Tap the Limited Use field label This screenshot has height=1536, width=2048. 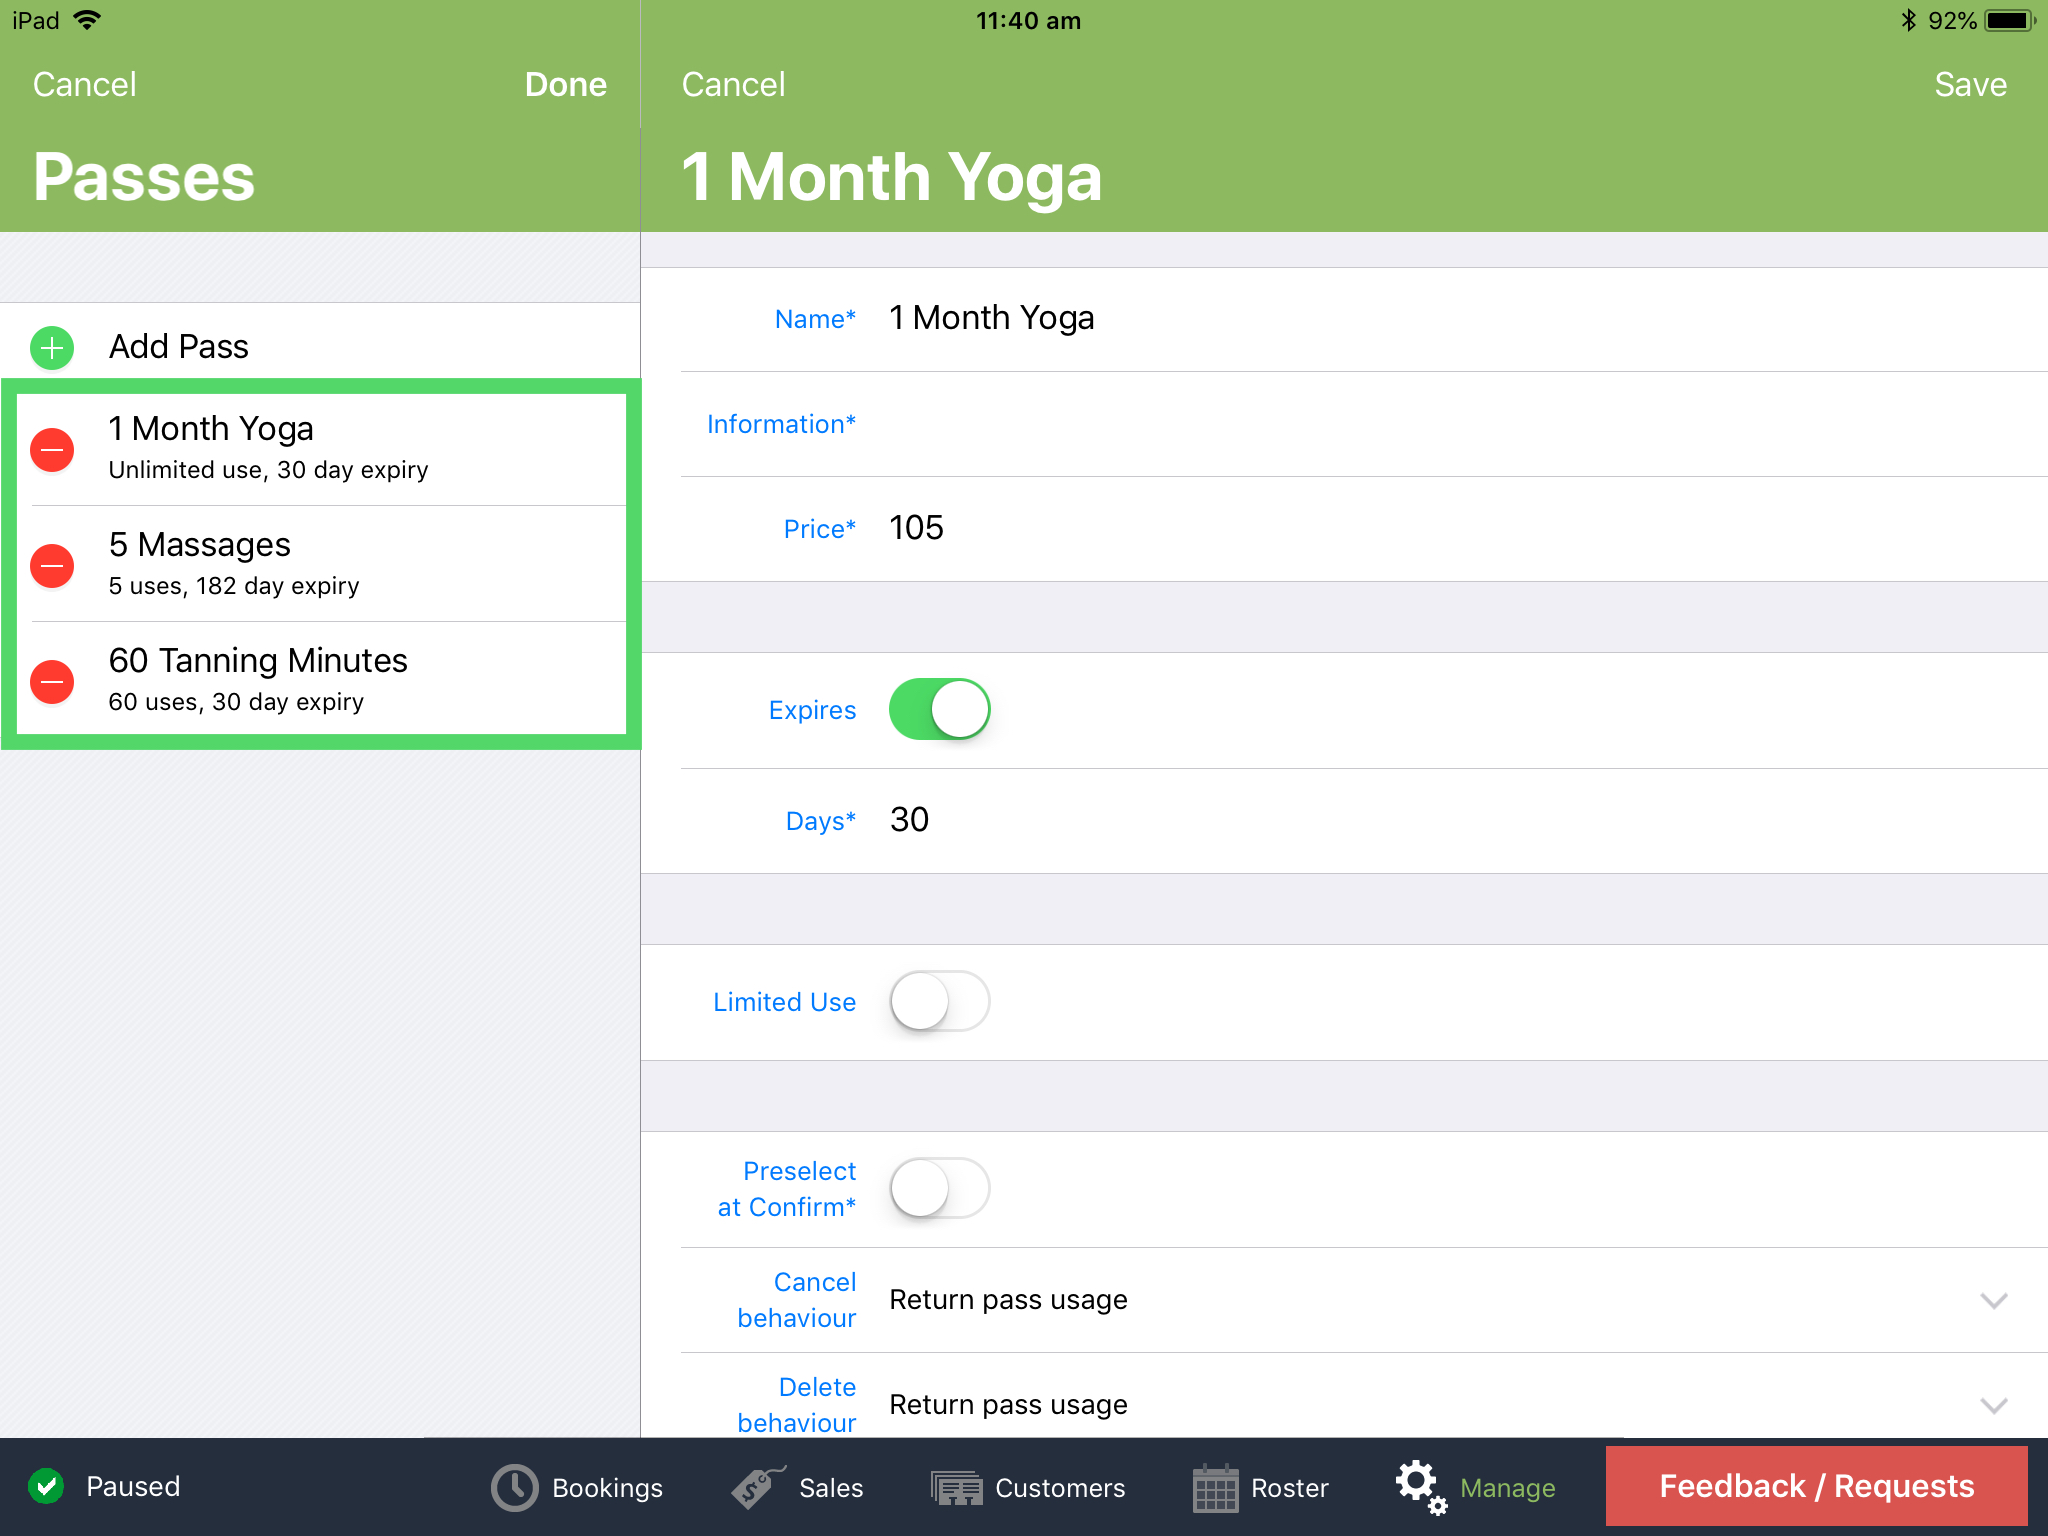click(x=784, y=1002)
